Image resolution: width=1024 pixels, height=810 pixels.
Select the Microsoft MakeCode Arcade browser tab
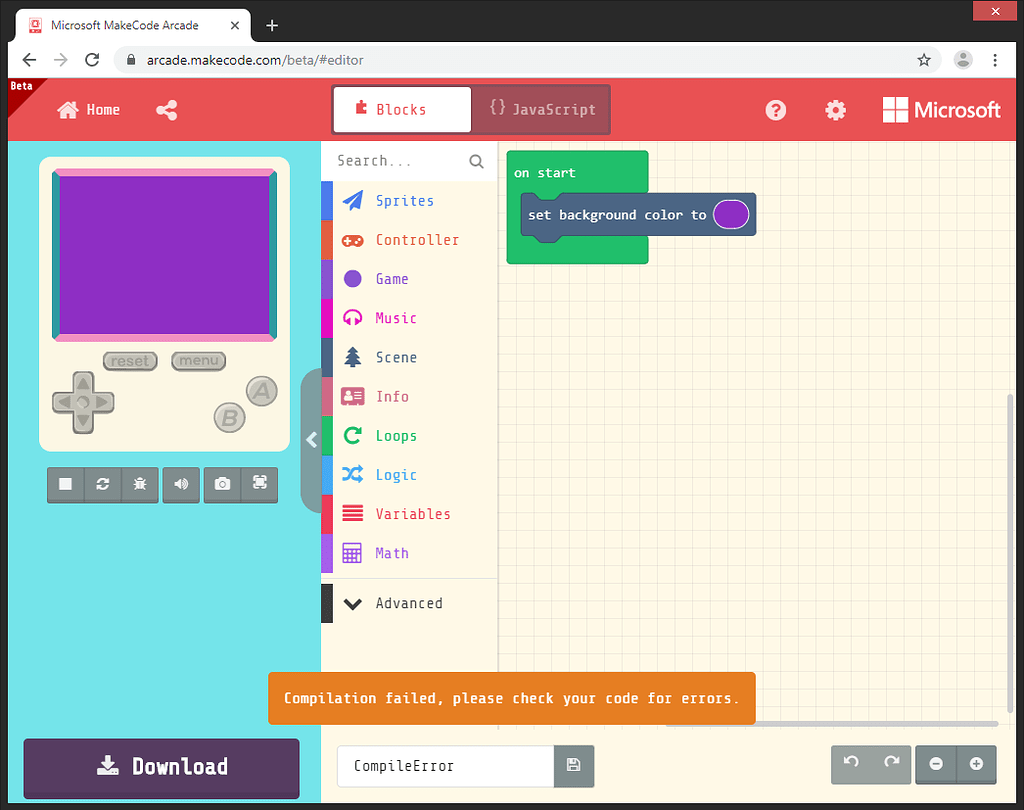pos(133,25)
